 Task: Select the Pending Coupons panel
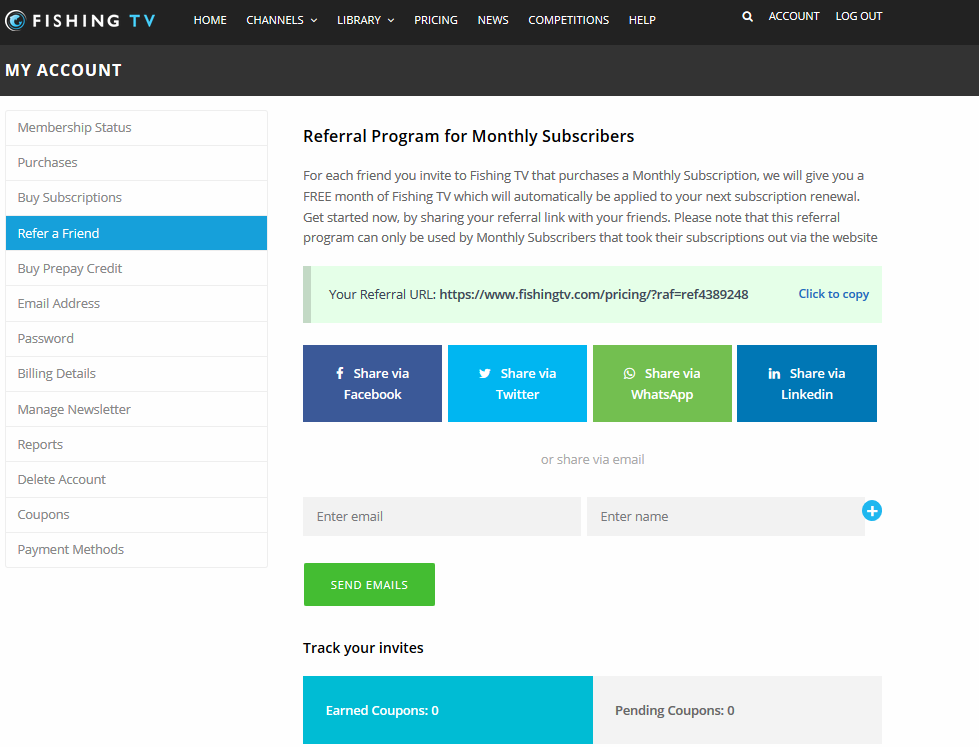(x=737, y=710)
